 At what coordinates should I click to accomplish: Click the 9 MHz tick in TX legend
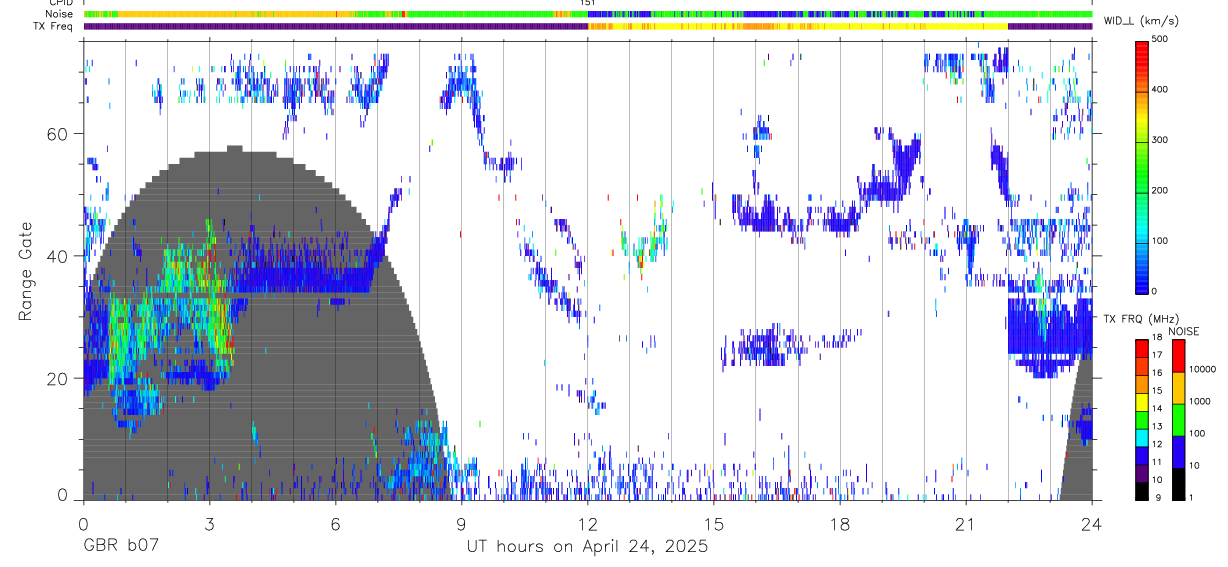1158,497
